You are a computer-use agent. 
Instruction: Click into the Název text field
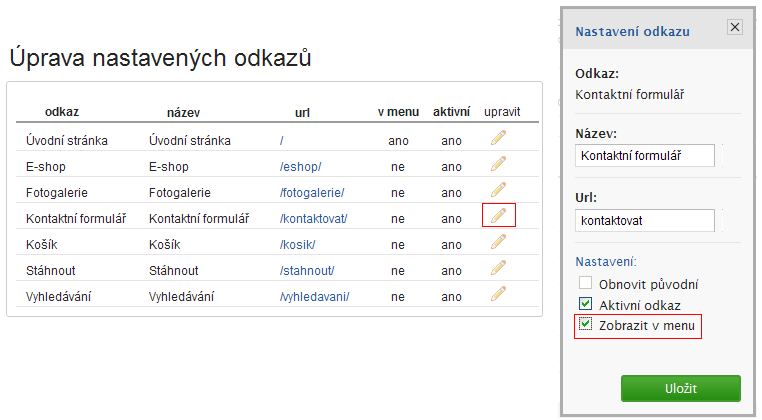click(645, 155)
